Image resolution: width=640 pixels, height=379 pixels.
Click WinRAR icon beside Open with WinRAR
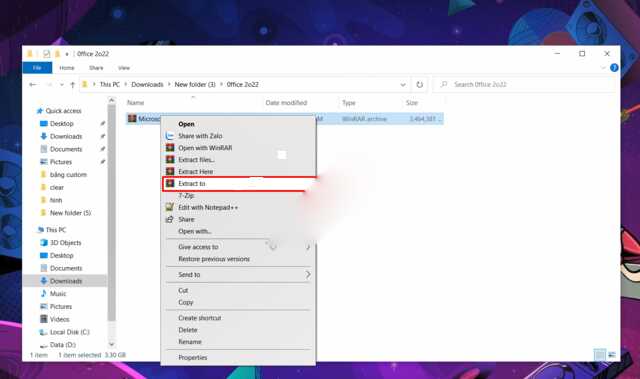click(170, 148)
